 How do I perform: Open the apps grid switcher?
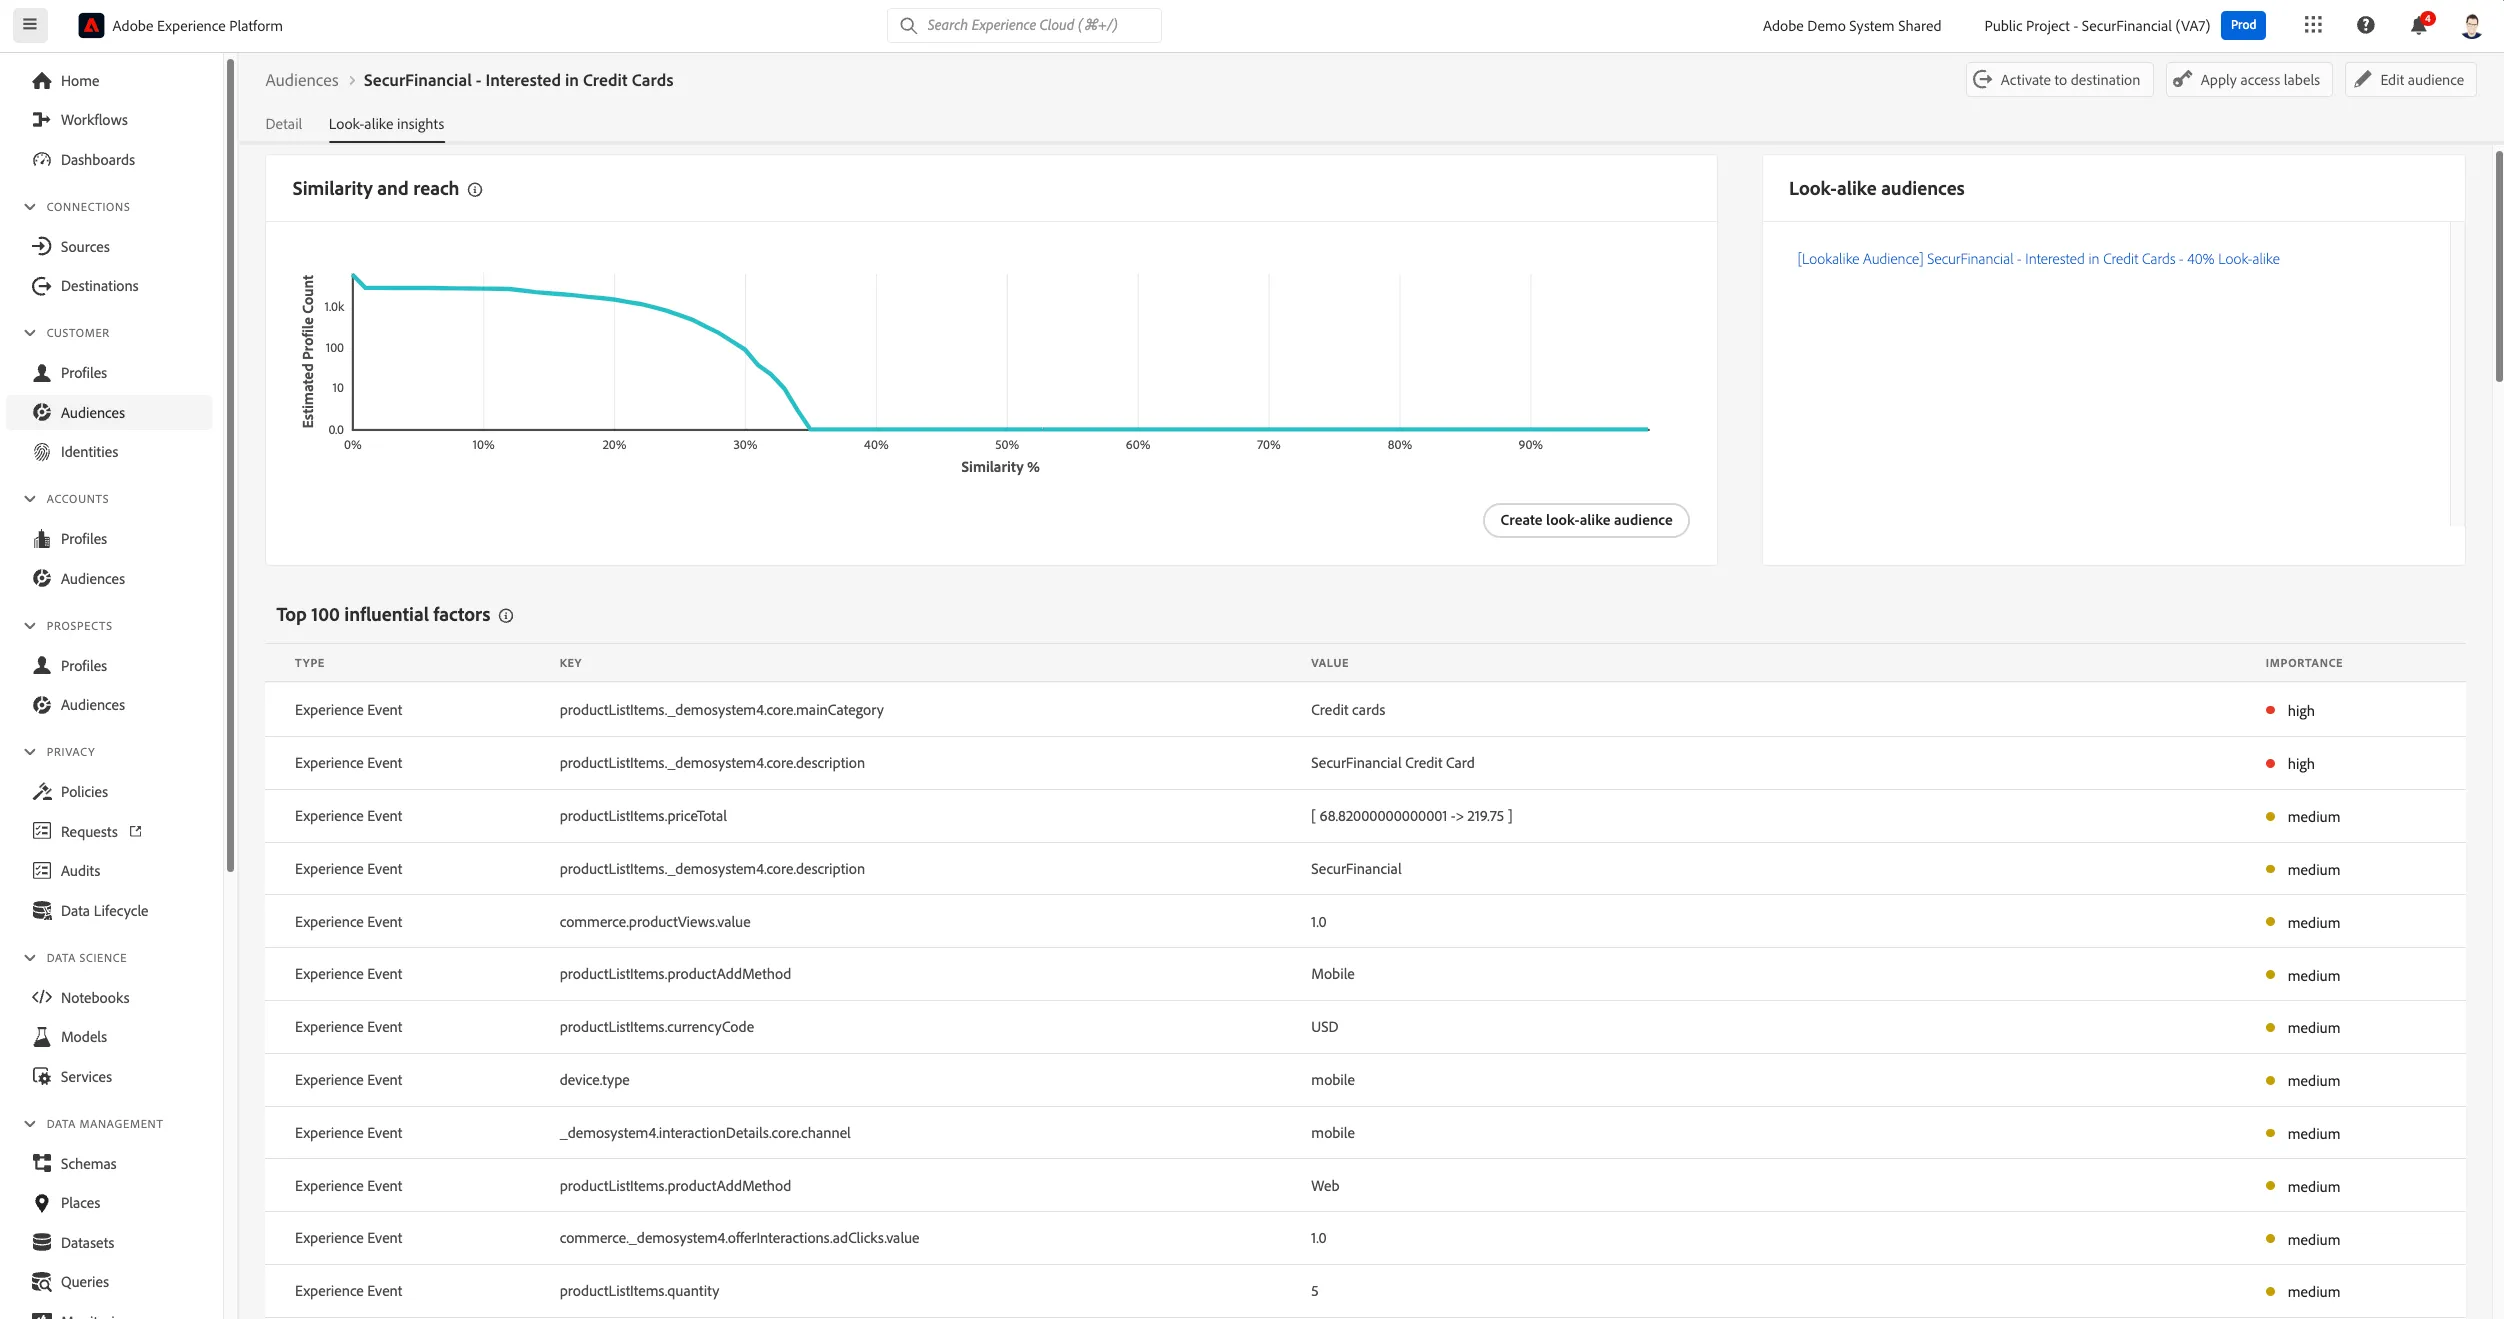point(2313,25)
